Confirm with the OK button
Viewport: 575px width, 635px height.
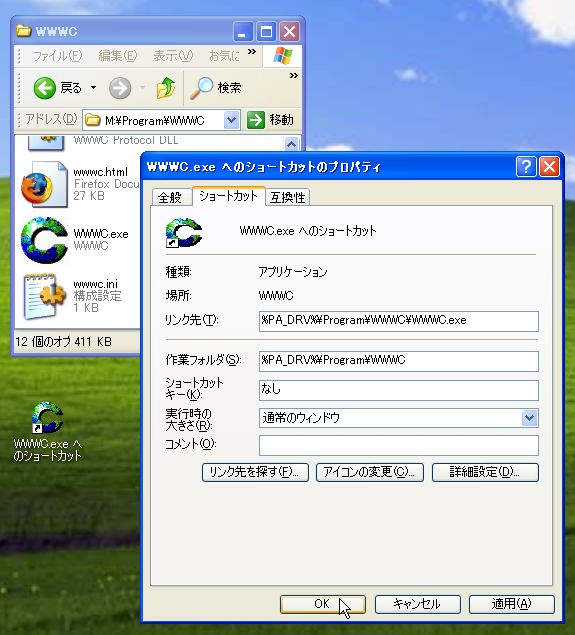(323, 604)
